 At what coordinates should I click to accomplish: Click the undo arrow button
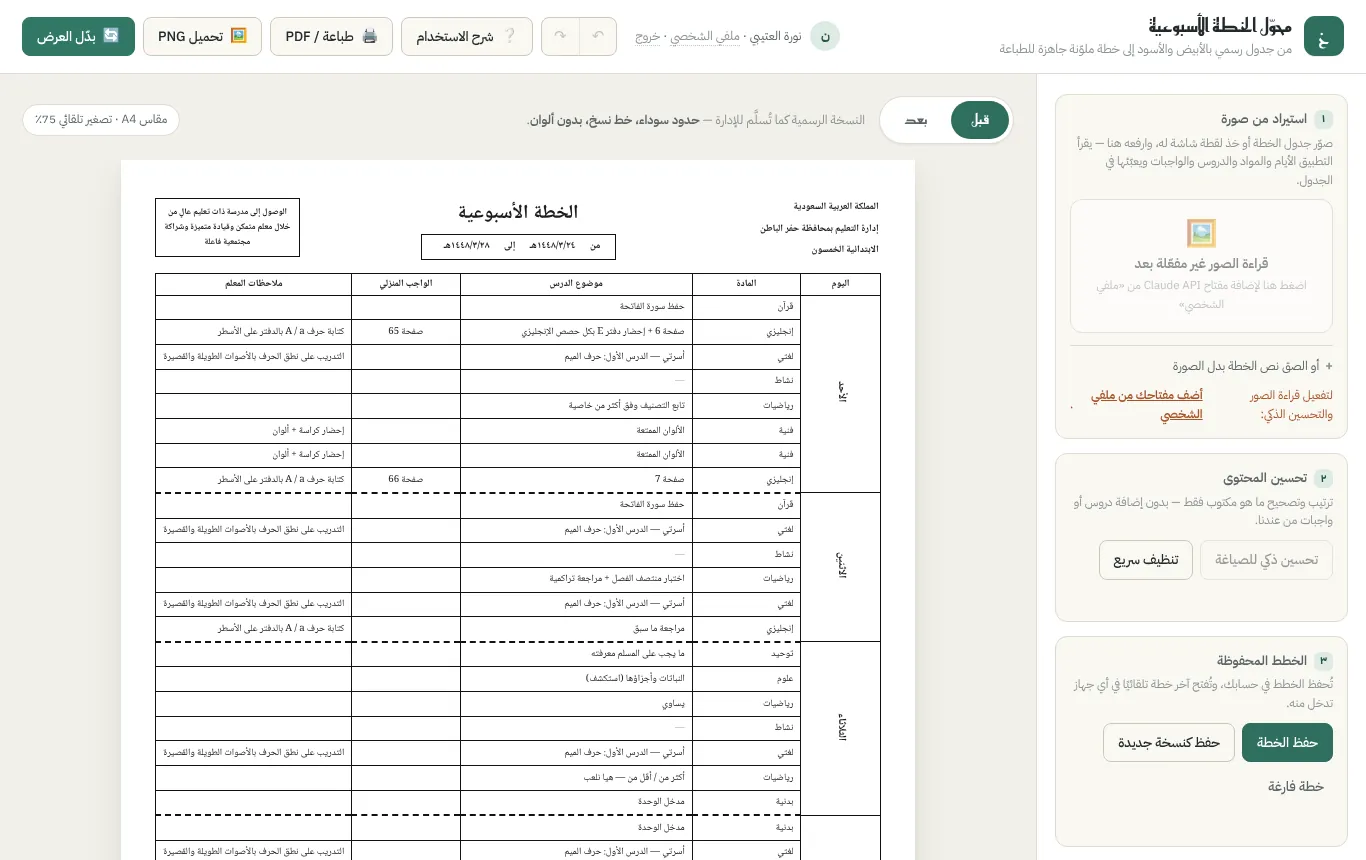click(598, 36)
